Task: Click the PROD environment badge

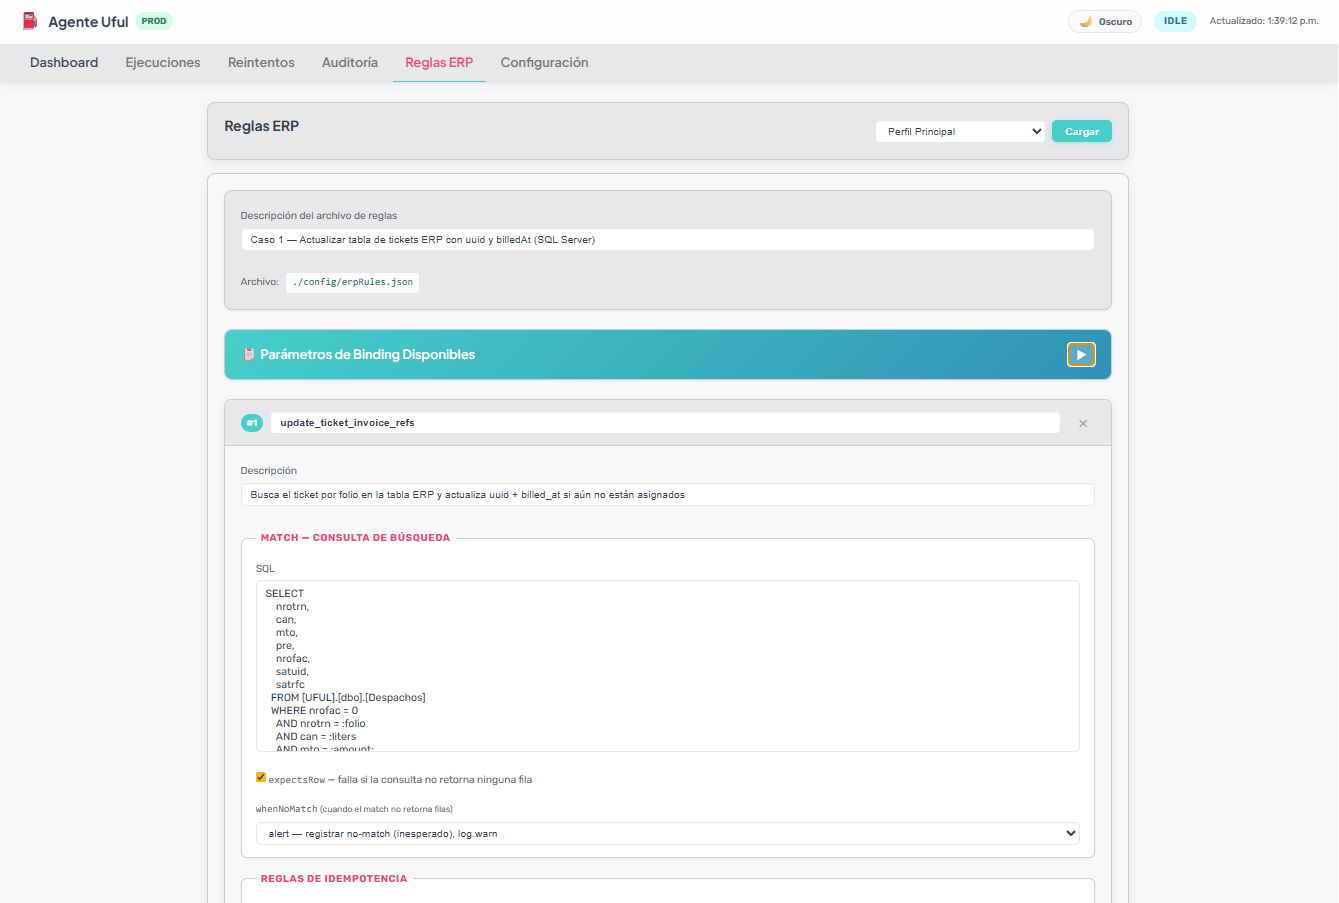Action: (x=154, y=21)
